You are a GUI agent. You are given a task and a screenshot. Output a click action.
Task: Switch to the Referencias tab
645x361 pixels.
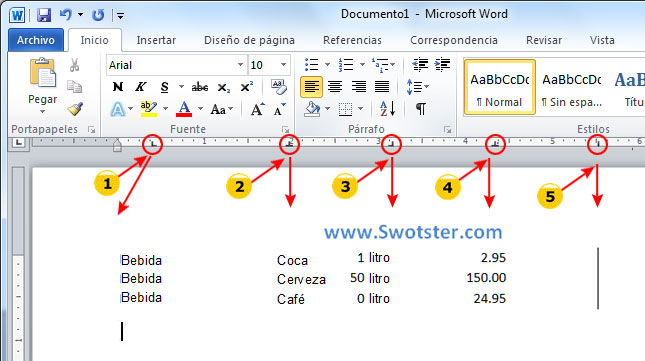352,40
